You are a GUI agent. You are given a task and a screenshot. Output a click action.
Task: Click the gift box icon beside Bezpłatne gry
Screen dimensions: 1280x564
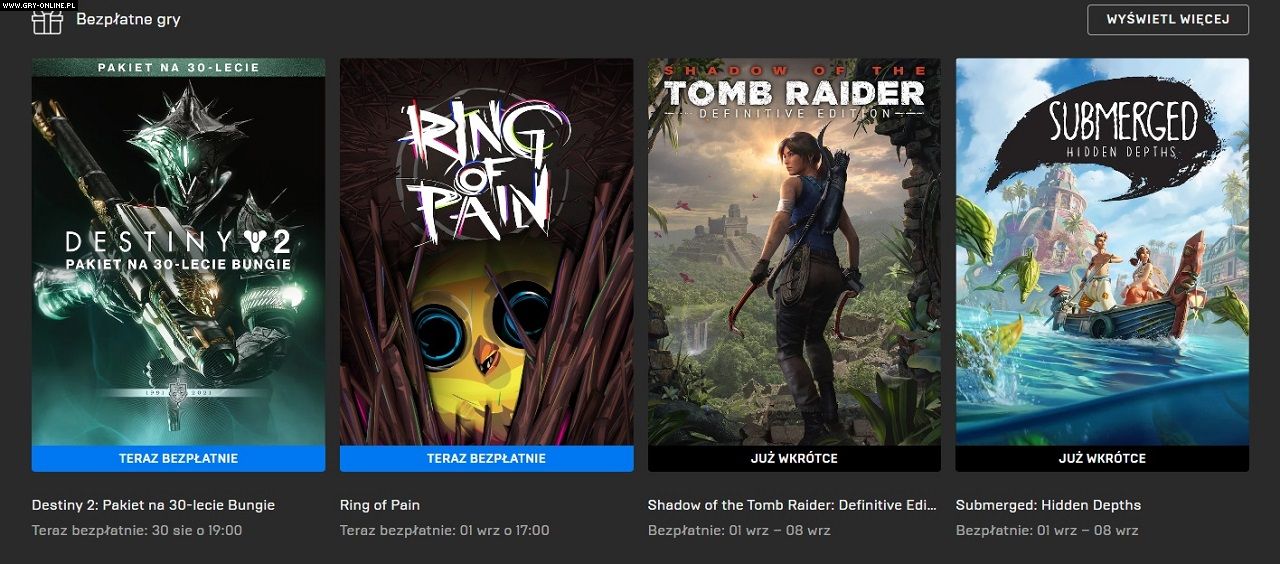[47, 20]
